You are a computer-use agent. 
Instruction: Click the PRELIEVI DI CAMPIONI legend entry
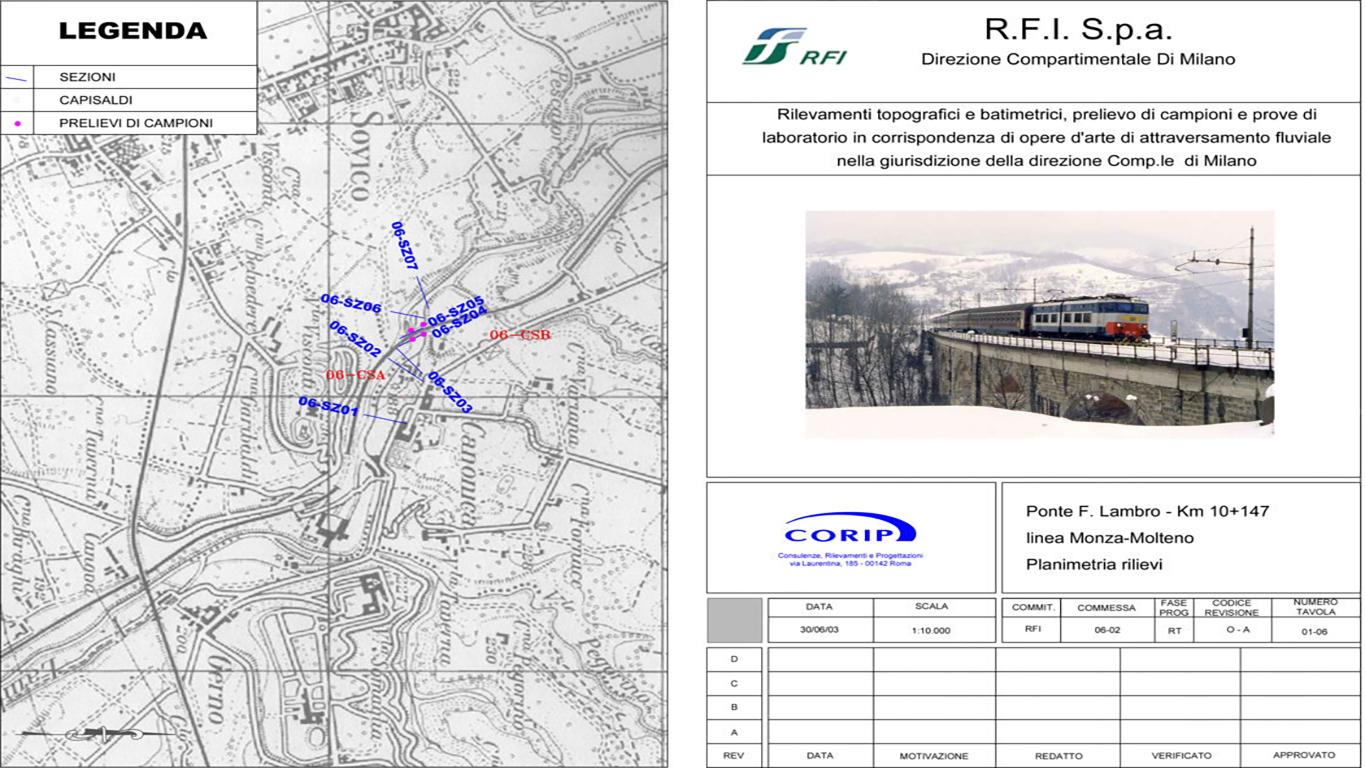[x=136, y=123]
